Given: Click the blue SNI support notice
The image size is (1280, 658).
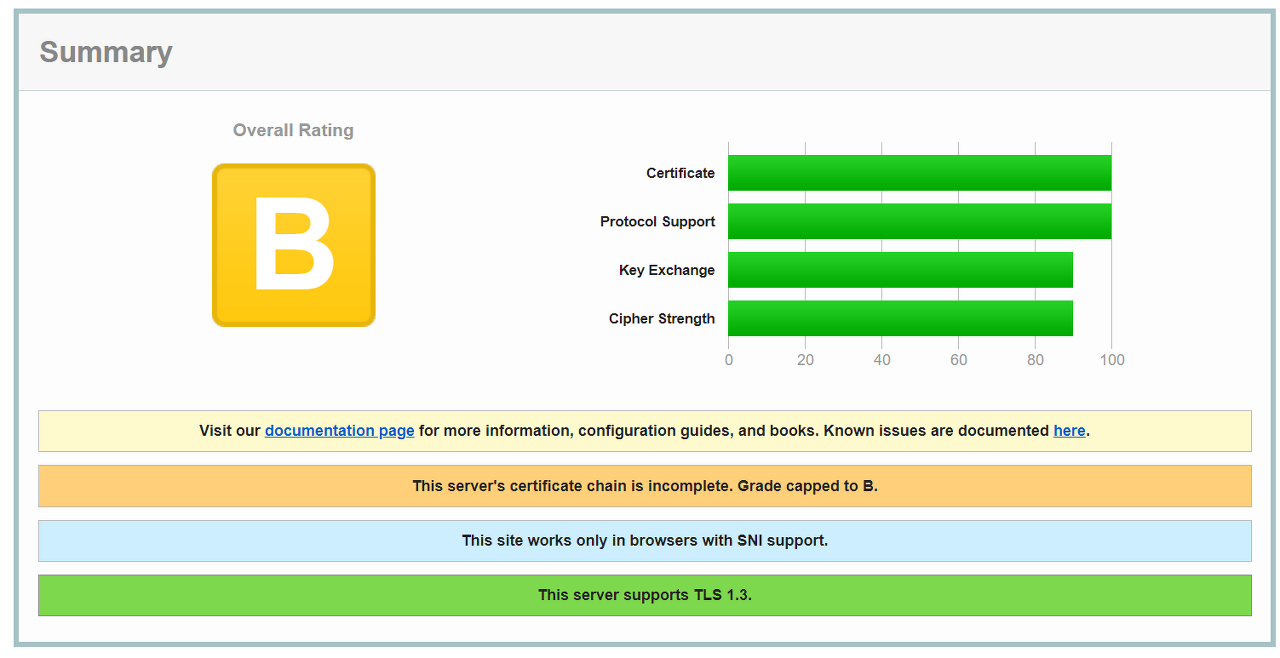Looking at the screenshot, I should pos(645,541).
